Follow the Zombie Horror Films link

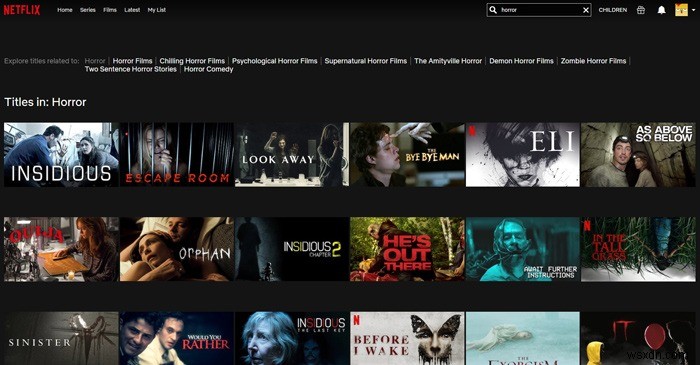point(593,61)
